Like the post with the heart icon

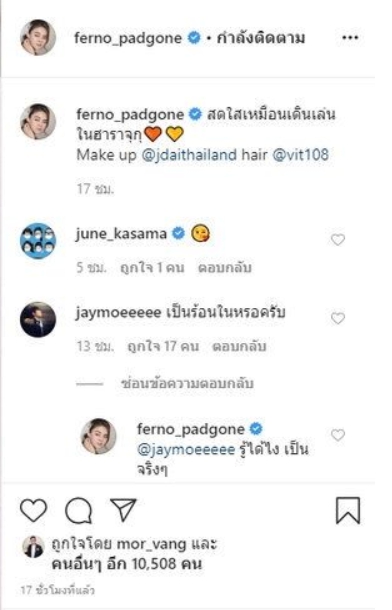pyautogui.click(x=33, y=510)
